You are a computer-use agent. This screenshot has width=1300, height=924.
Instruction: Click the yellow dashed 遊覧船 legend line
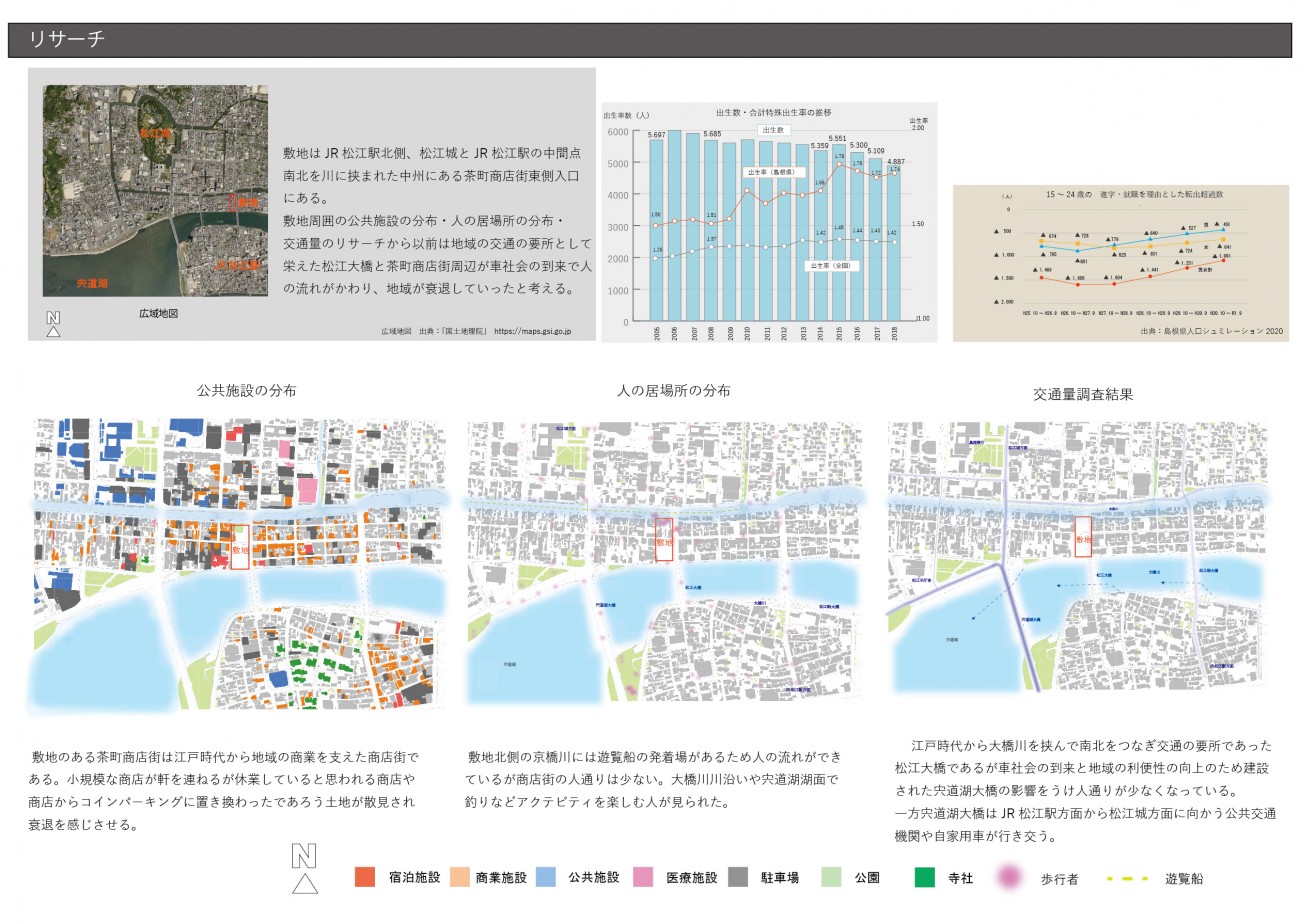coord(1127,879)
